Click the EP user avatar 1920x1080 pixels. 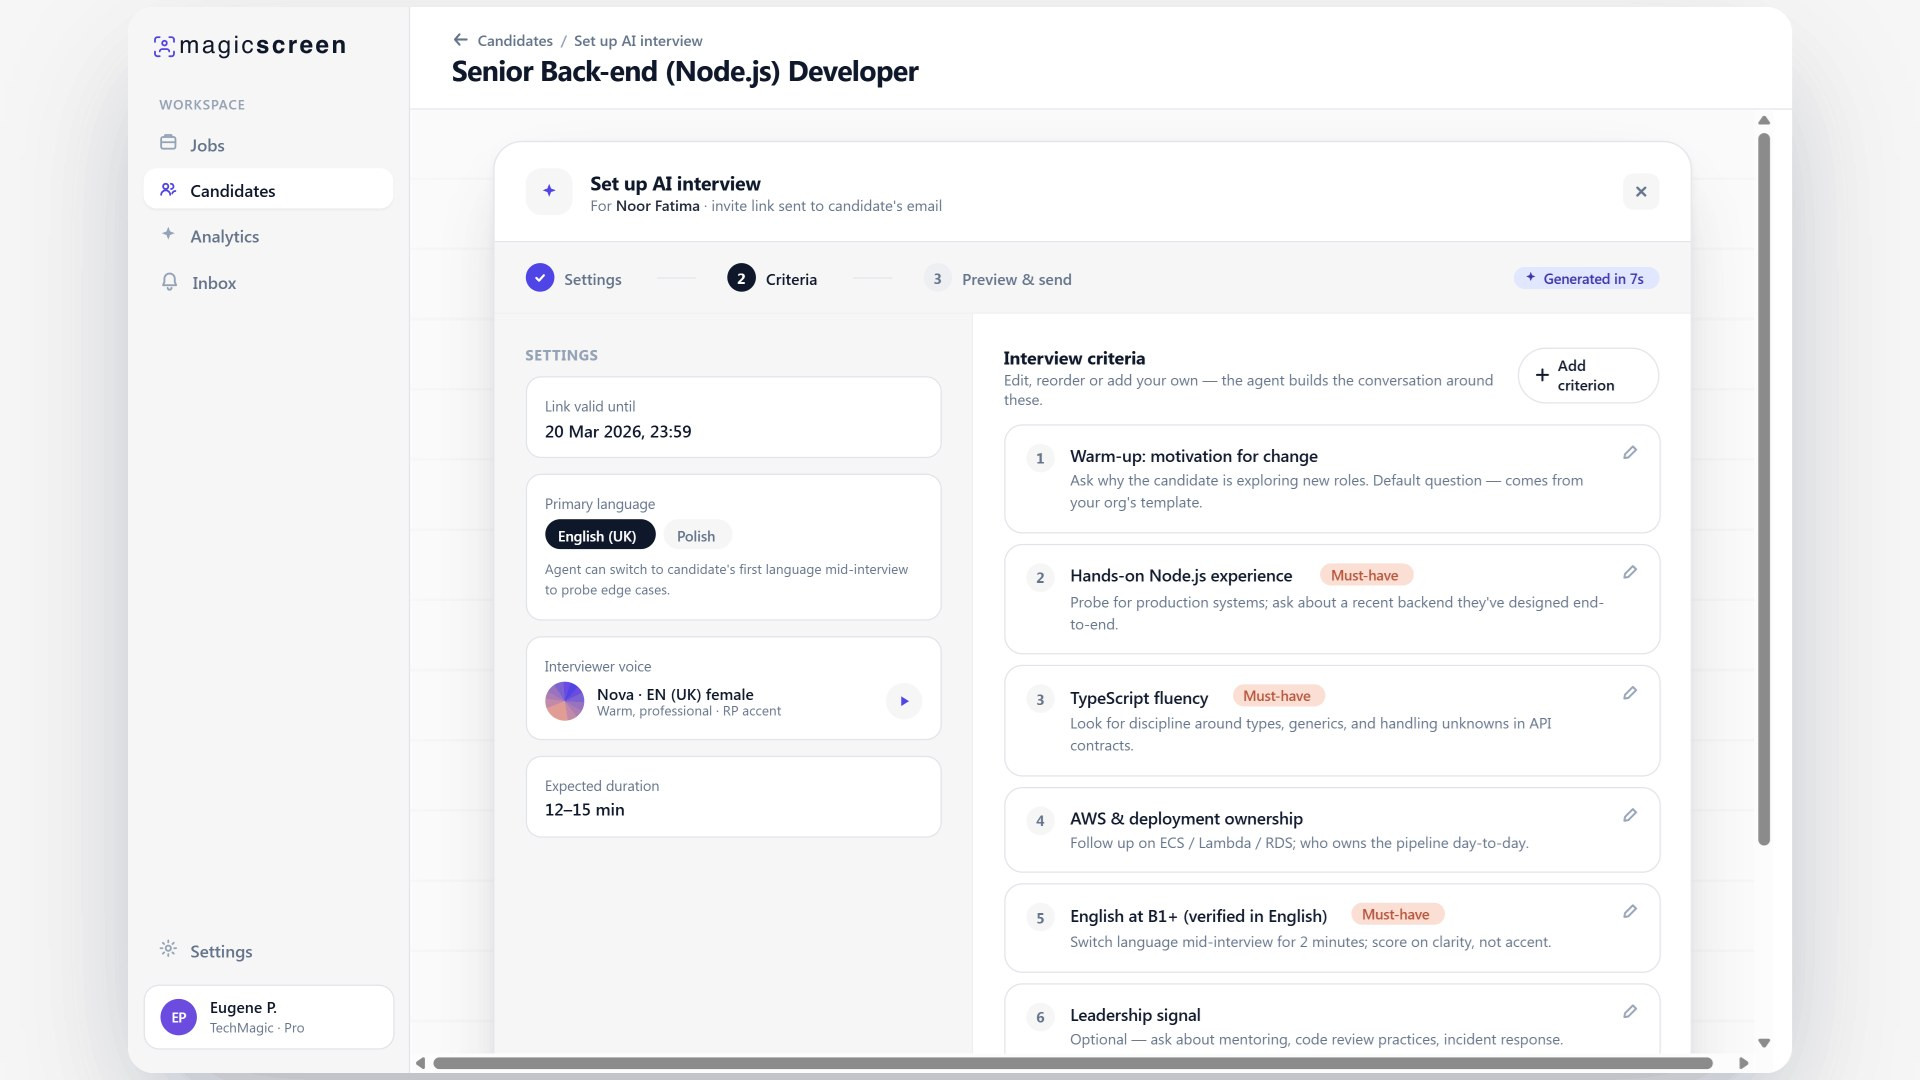(x=179, y=1017)
